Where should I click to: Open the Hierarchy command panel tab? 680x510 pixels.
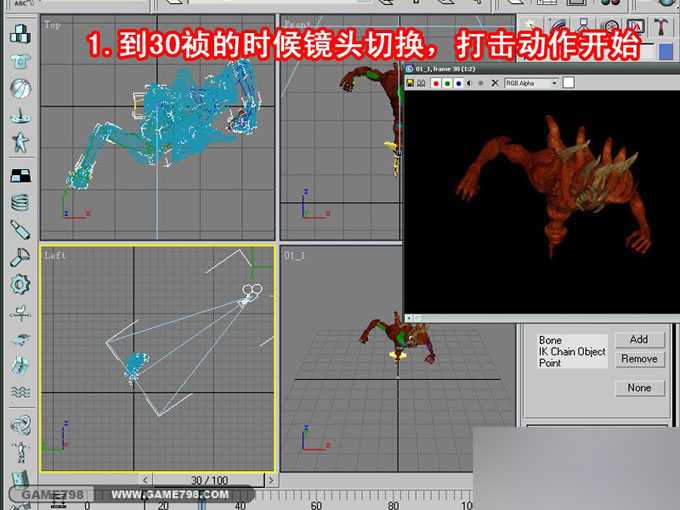coord(583,26)
